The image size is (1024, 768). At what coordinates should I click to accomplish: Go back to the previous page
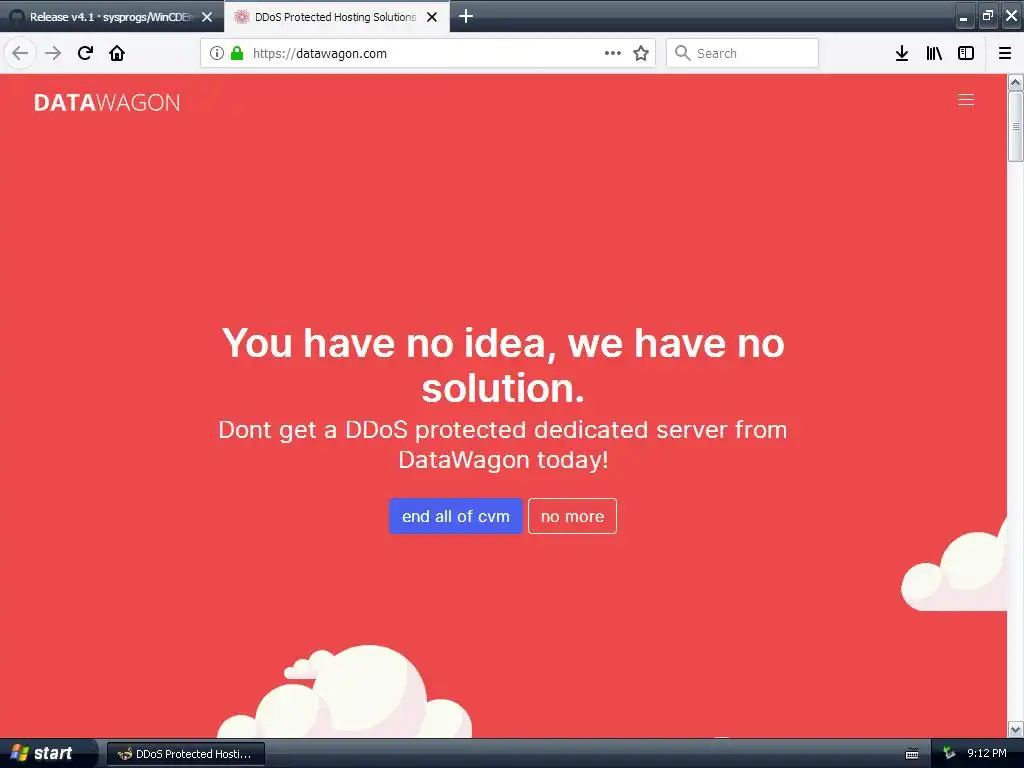pyautogui.click(x=20, y=53)
